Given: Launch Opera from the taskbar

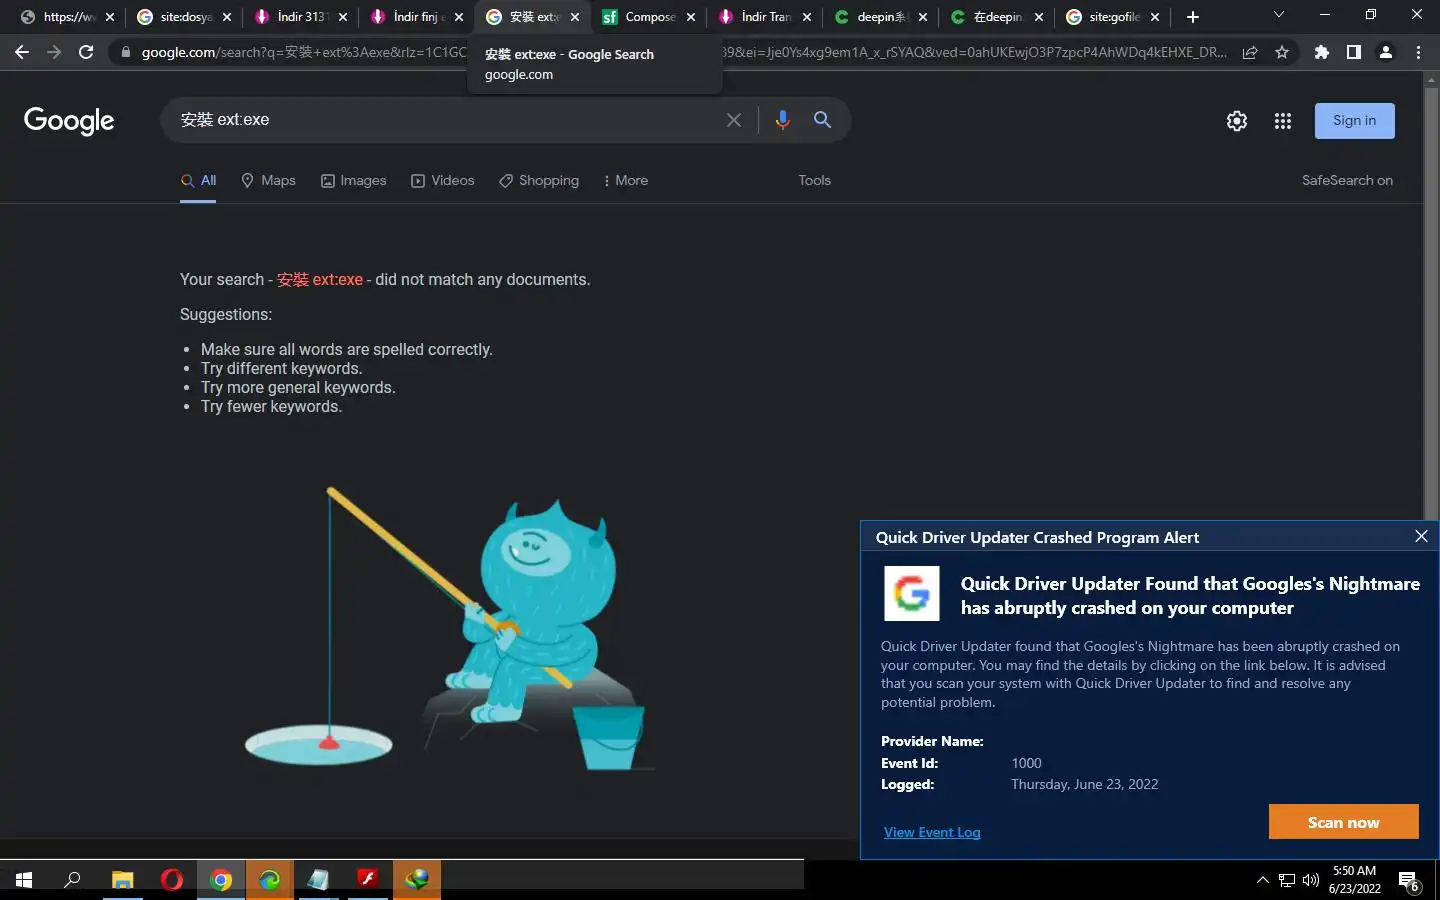Looking at the screenshot, I should [172, 880].
